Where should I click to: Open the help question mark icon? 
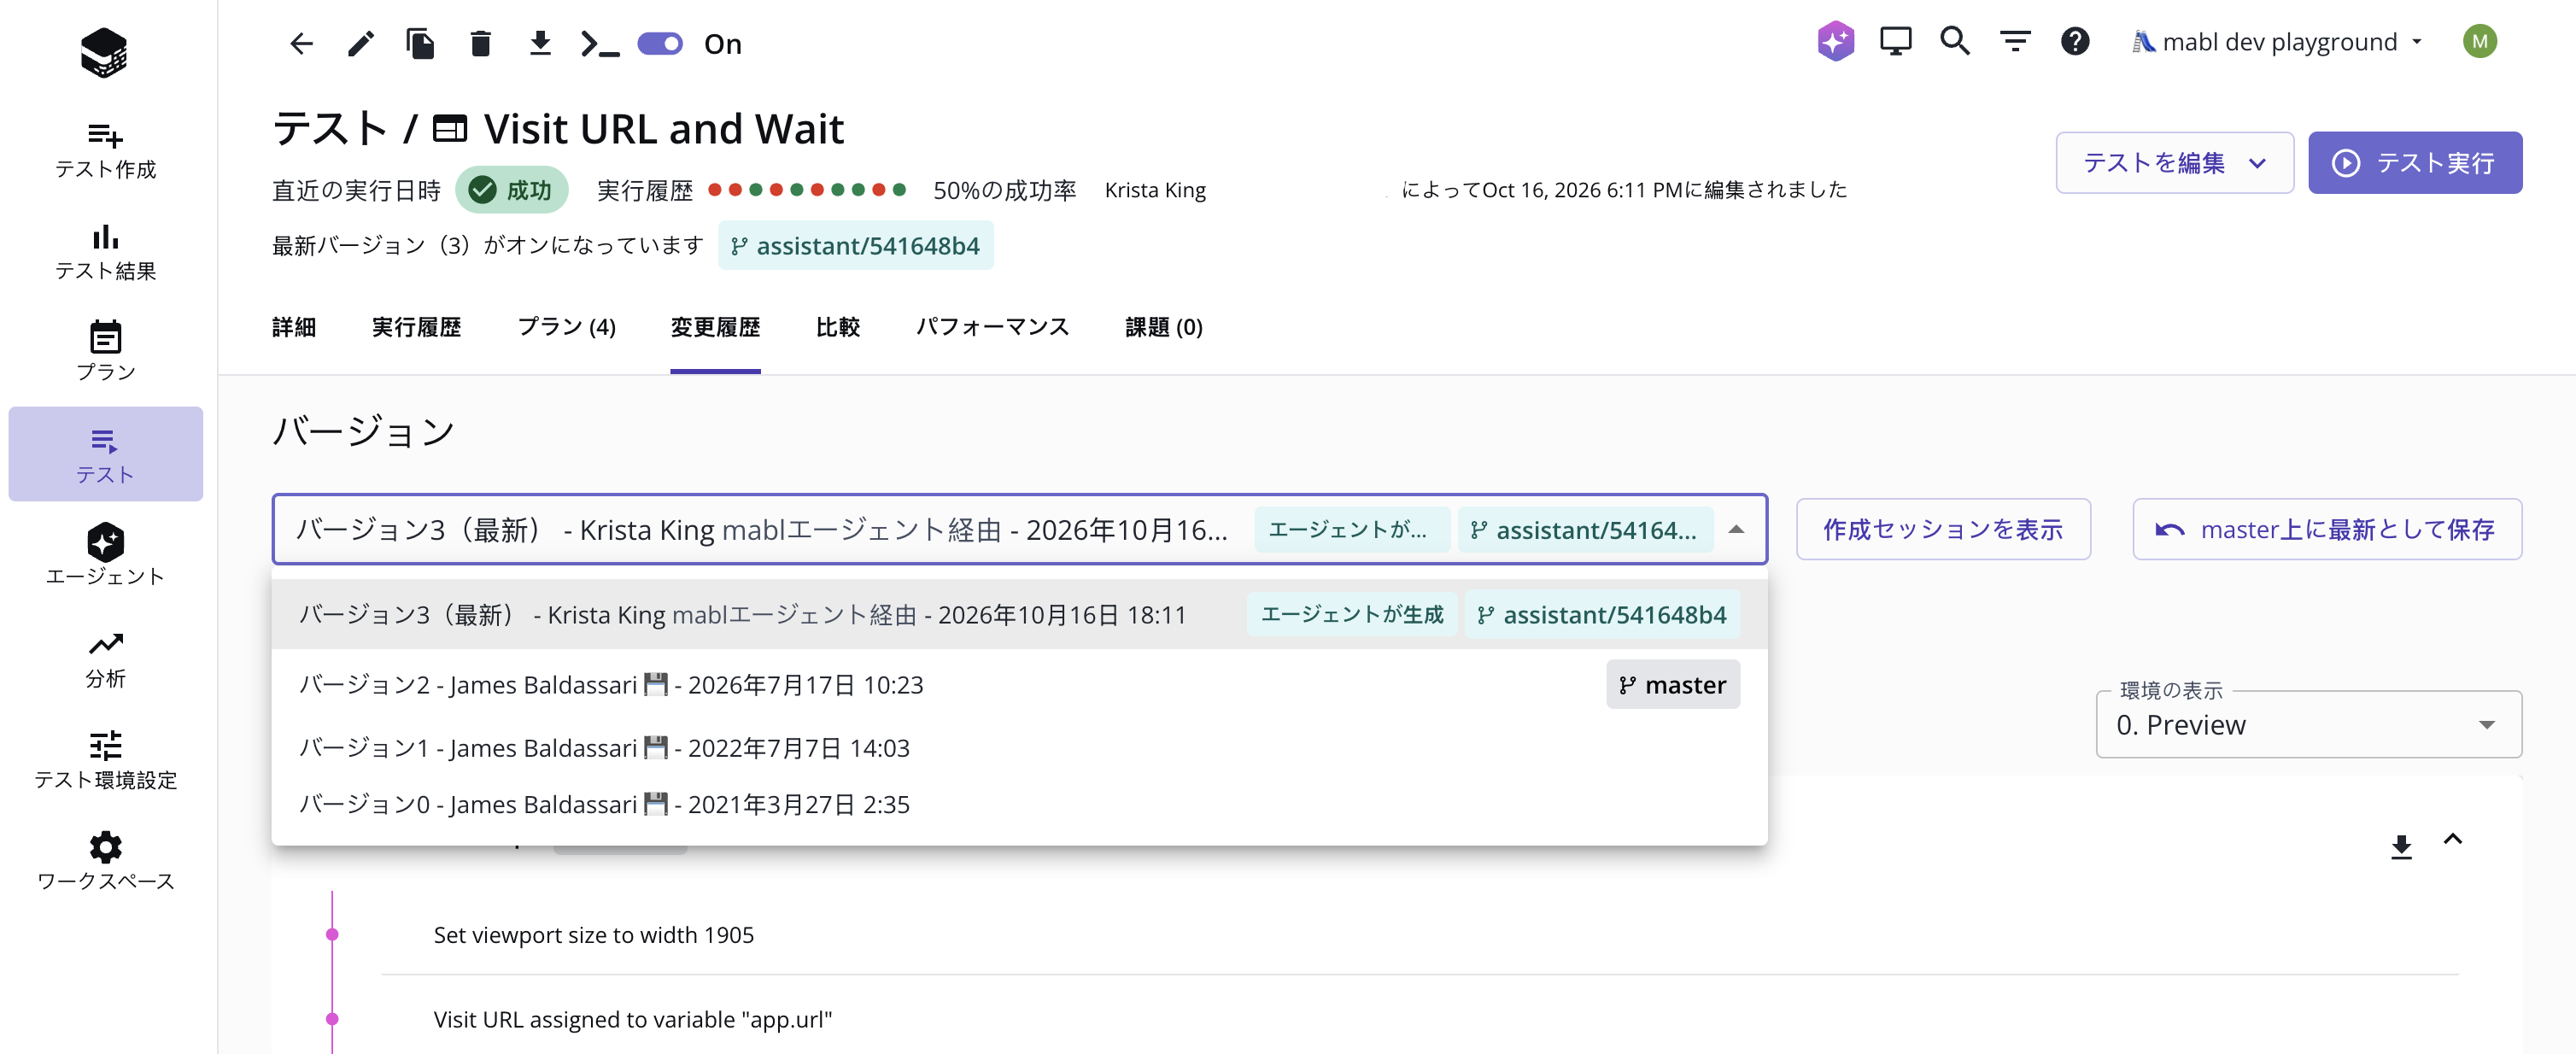coord(2075,41)
